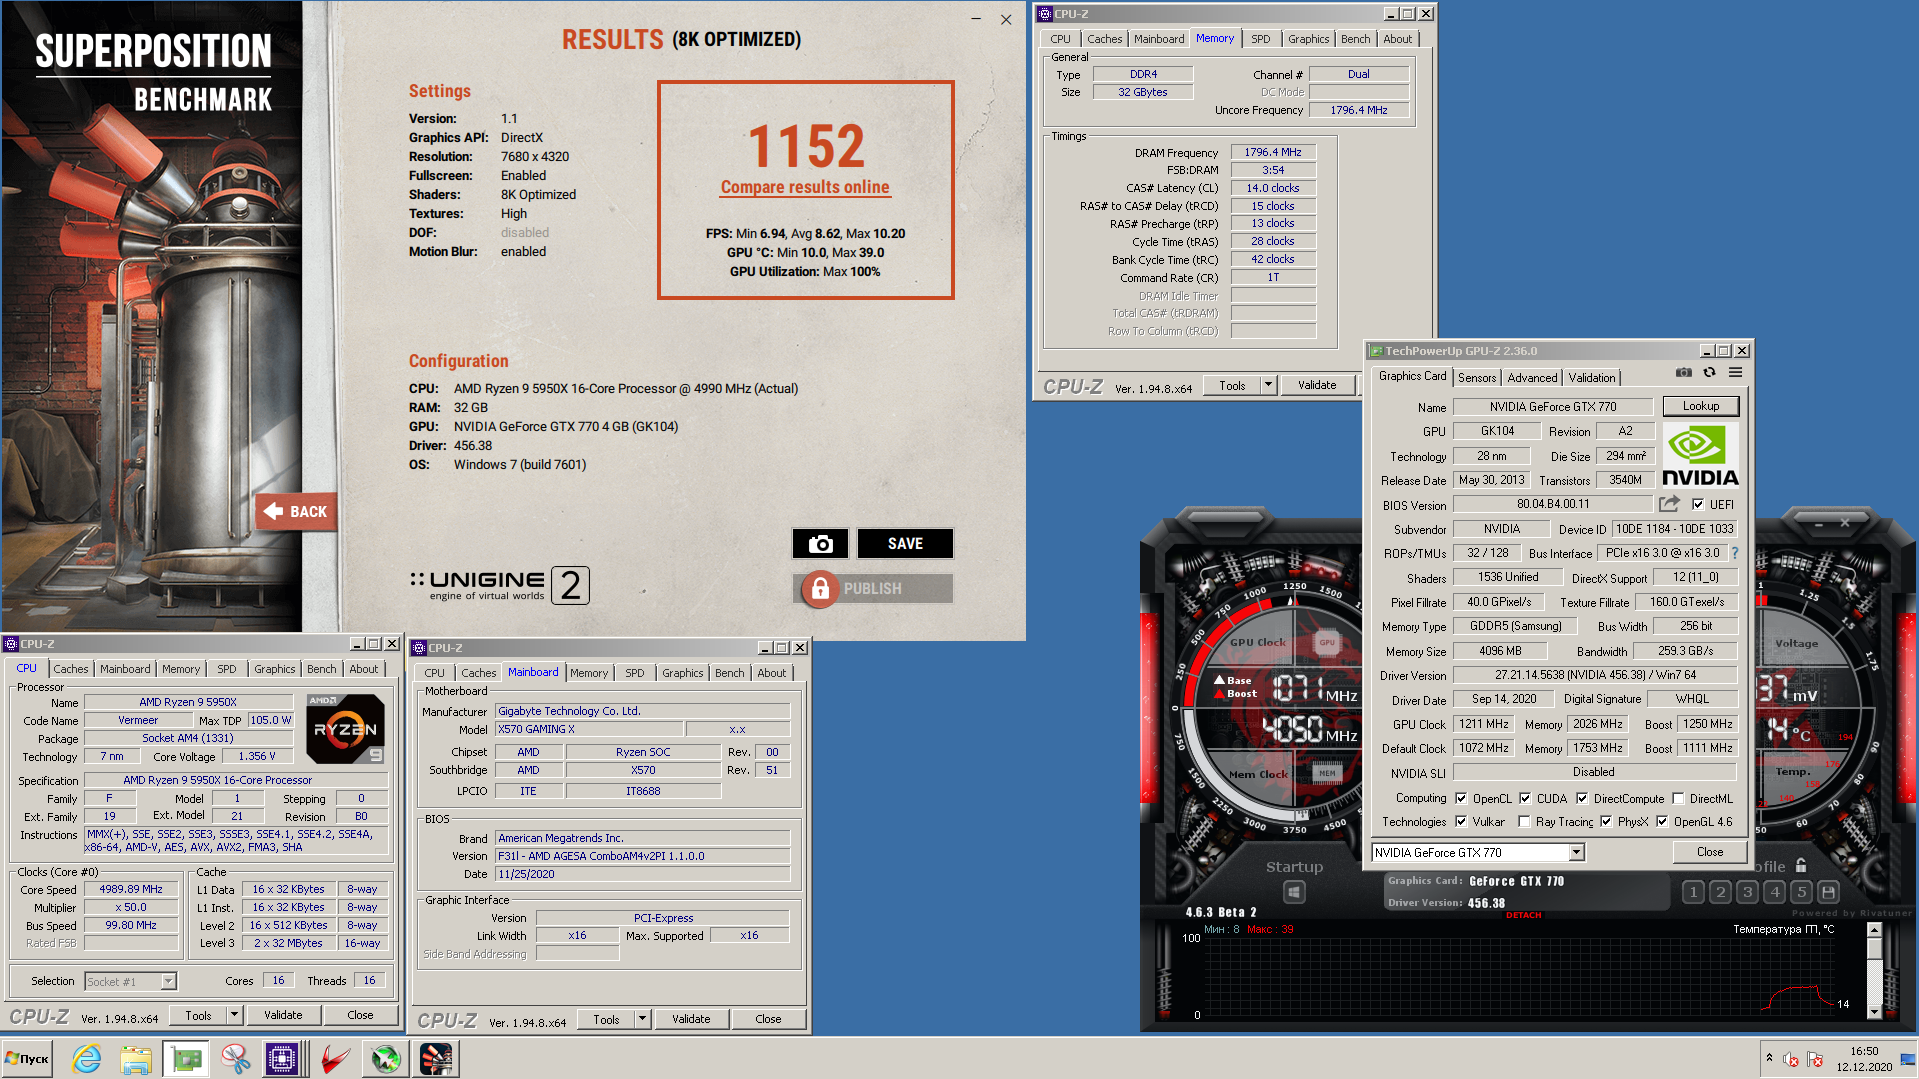This screenshot has width=1919, height=1079.
Task: Toggle the Ray Tracing checkbox in GPU-Z
Action: pos(1524,821)
